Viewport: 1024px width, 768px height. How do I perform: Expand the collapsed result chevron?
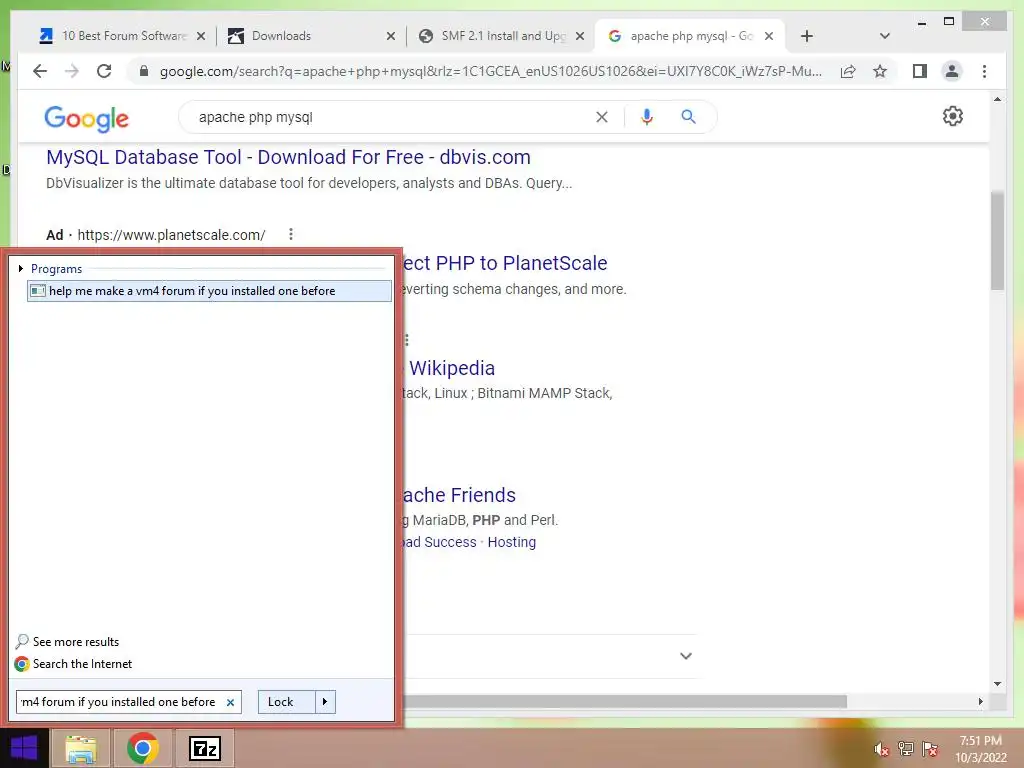click(x=686, y=656)
